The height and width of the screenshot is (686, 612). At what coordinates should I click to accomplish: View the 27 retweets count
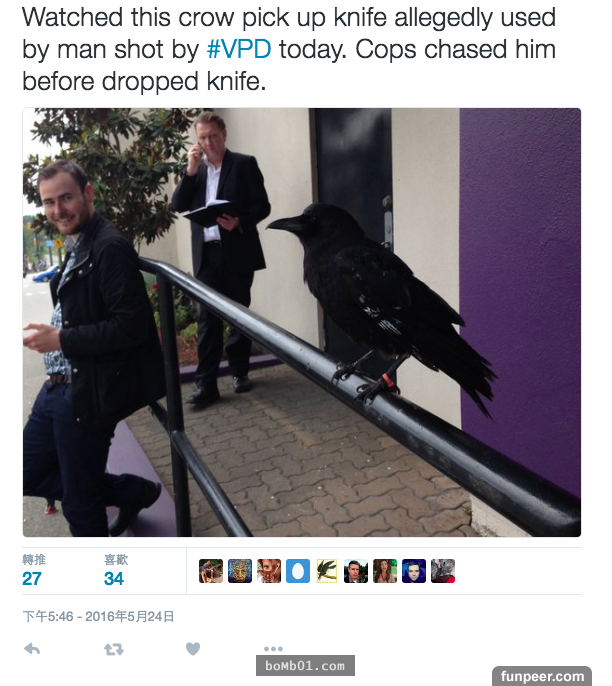32,579
